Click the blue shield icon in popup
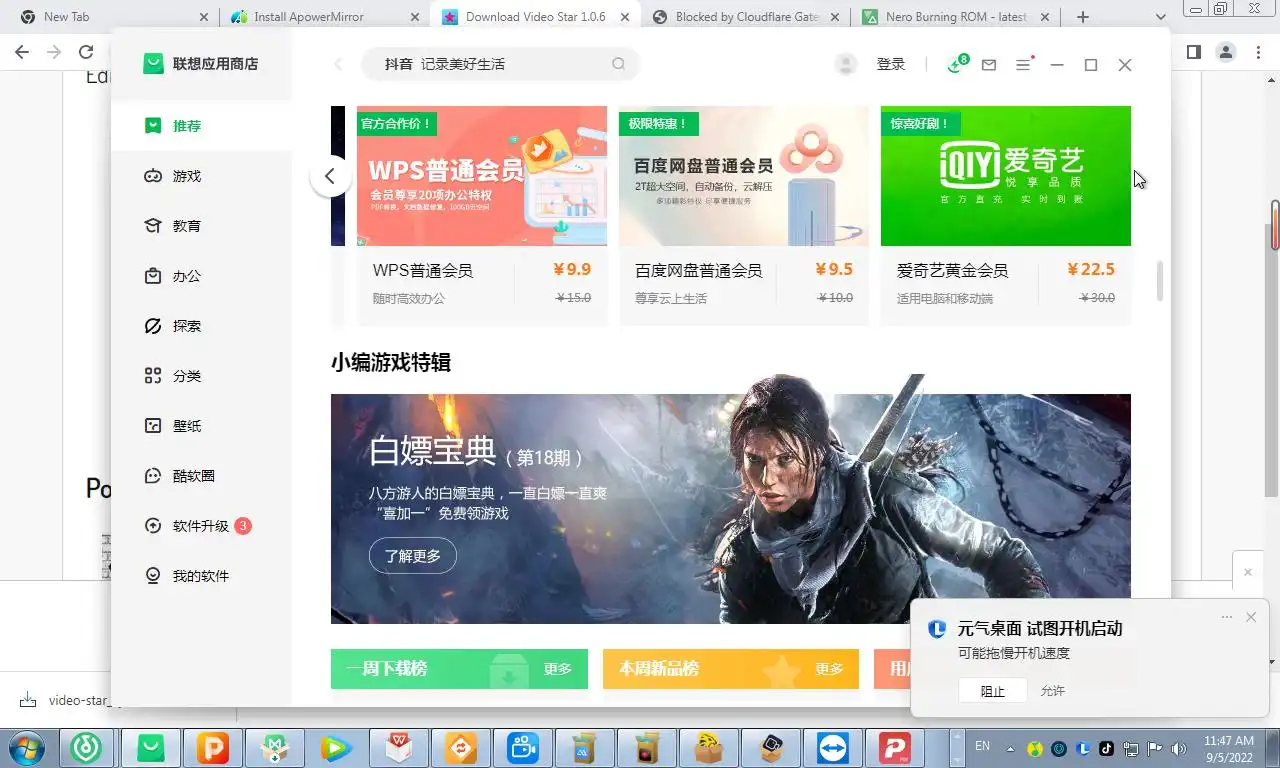Viewport: 1280px width, 768px height. point(937,629)
